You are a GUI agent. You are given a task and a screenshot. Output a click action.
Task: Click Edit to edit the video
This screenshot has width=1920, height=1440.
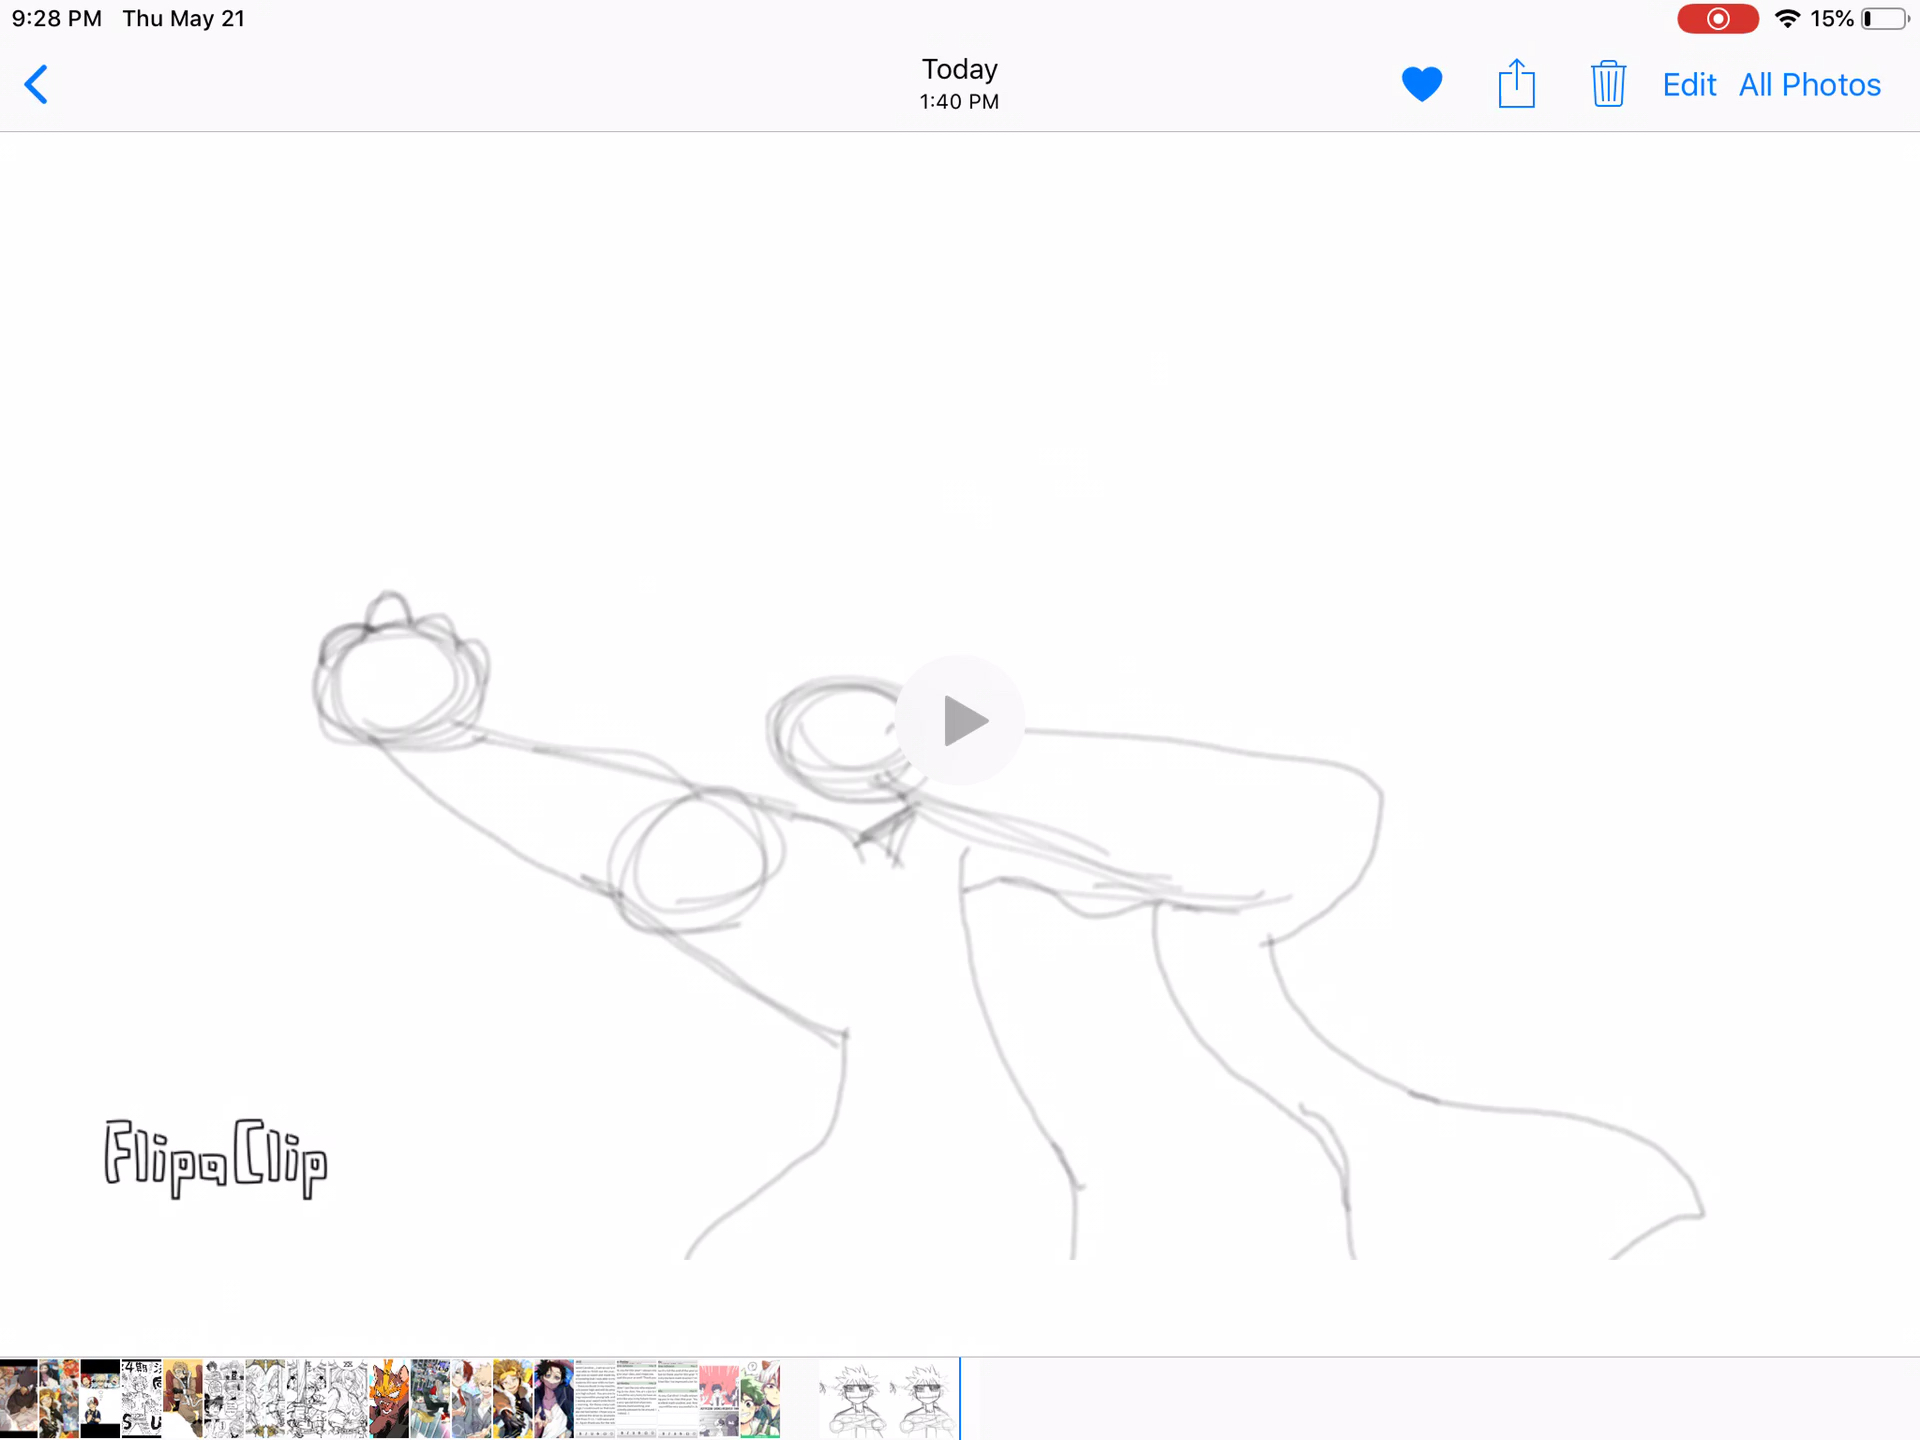coord(1689,83)
